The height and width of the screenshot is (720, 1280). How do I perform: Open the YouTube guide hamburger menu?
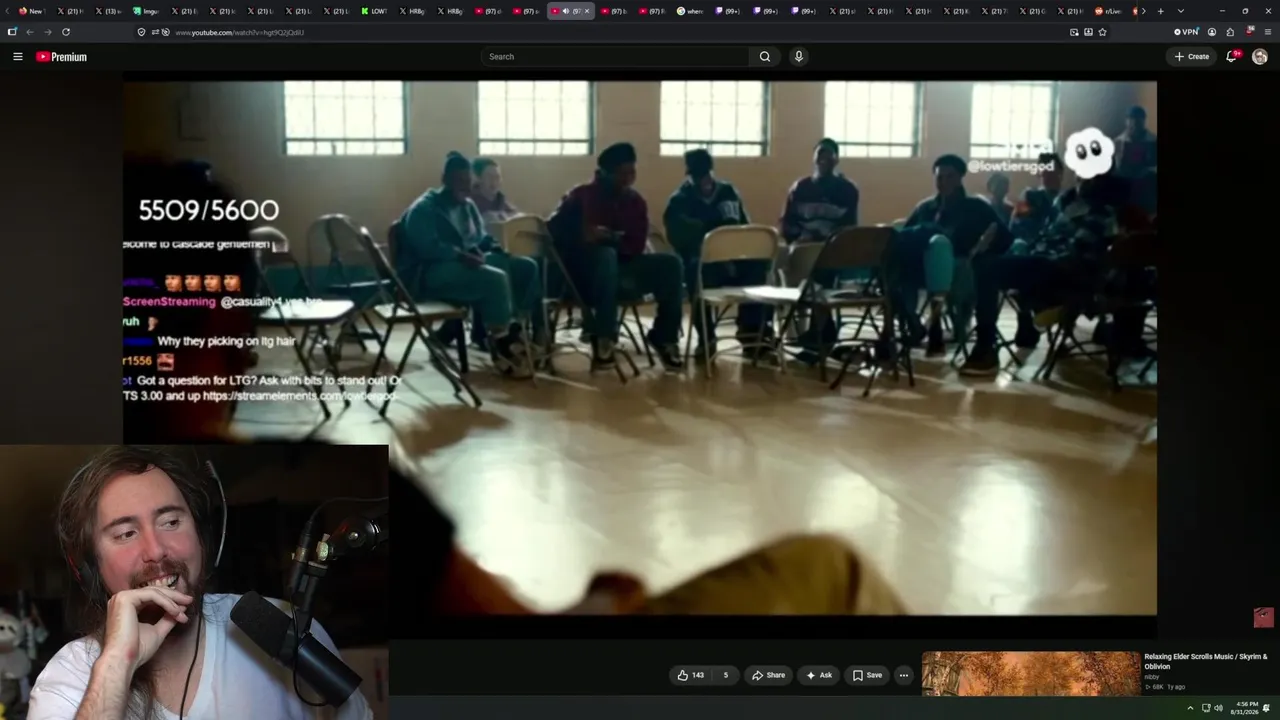point(17,57)
